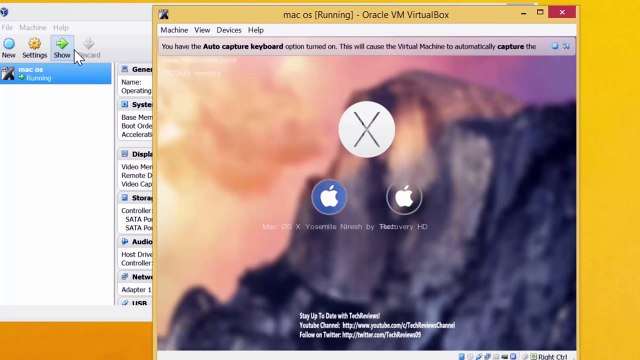The height and width of the screenshot is (360, 640).
Task: Open Help menu in the VM window
Action: pyautogui.click(x=256, y=30)
